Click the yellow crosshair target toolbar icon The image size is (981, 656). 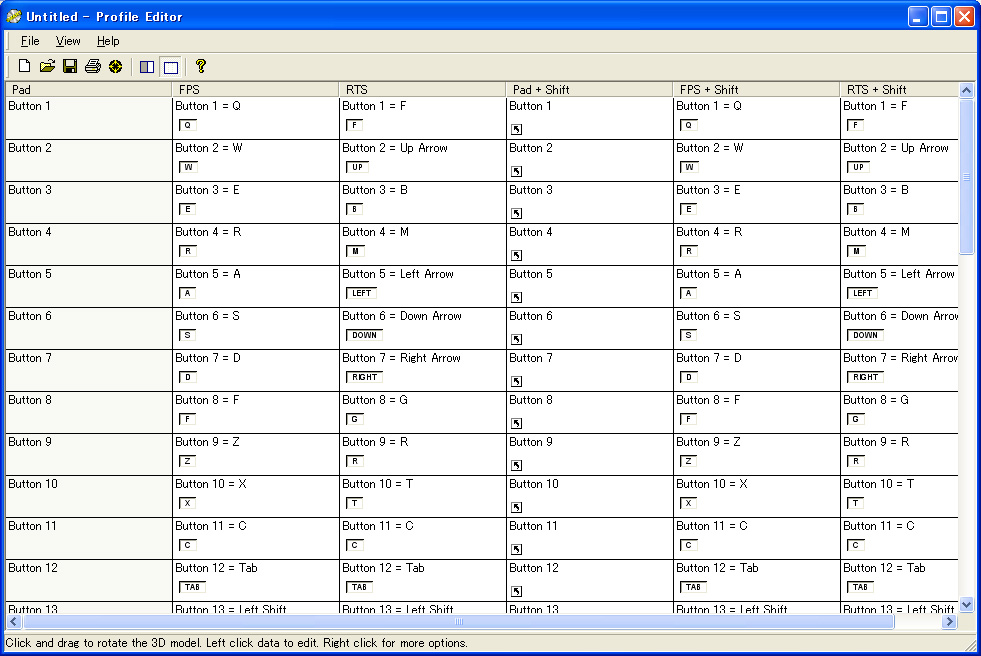click(115, 66)
